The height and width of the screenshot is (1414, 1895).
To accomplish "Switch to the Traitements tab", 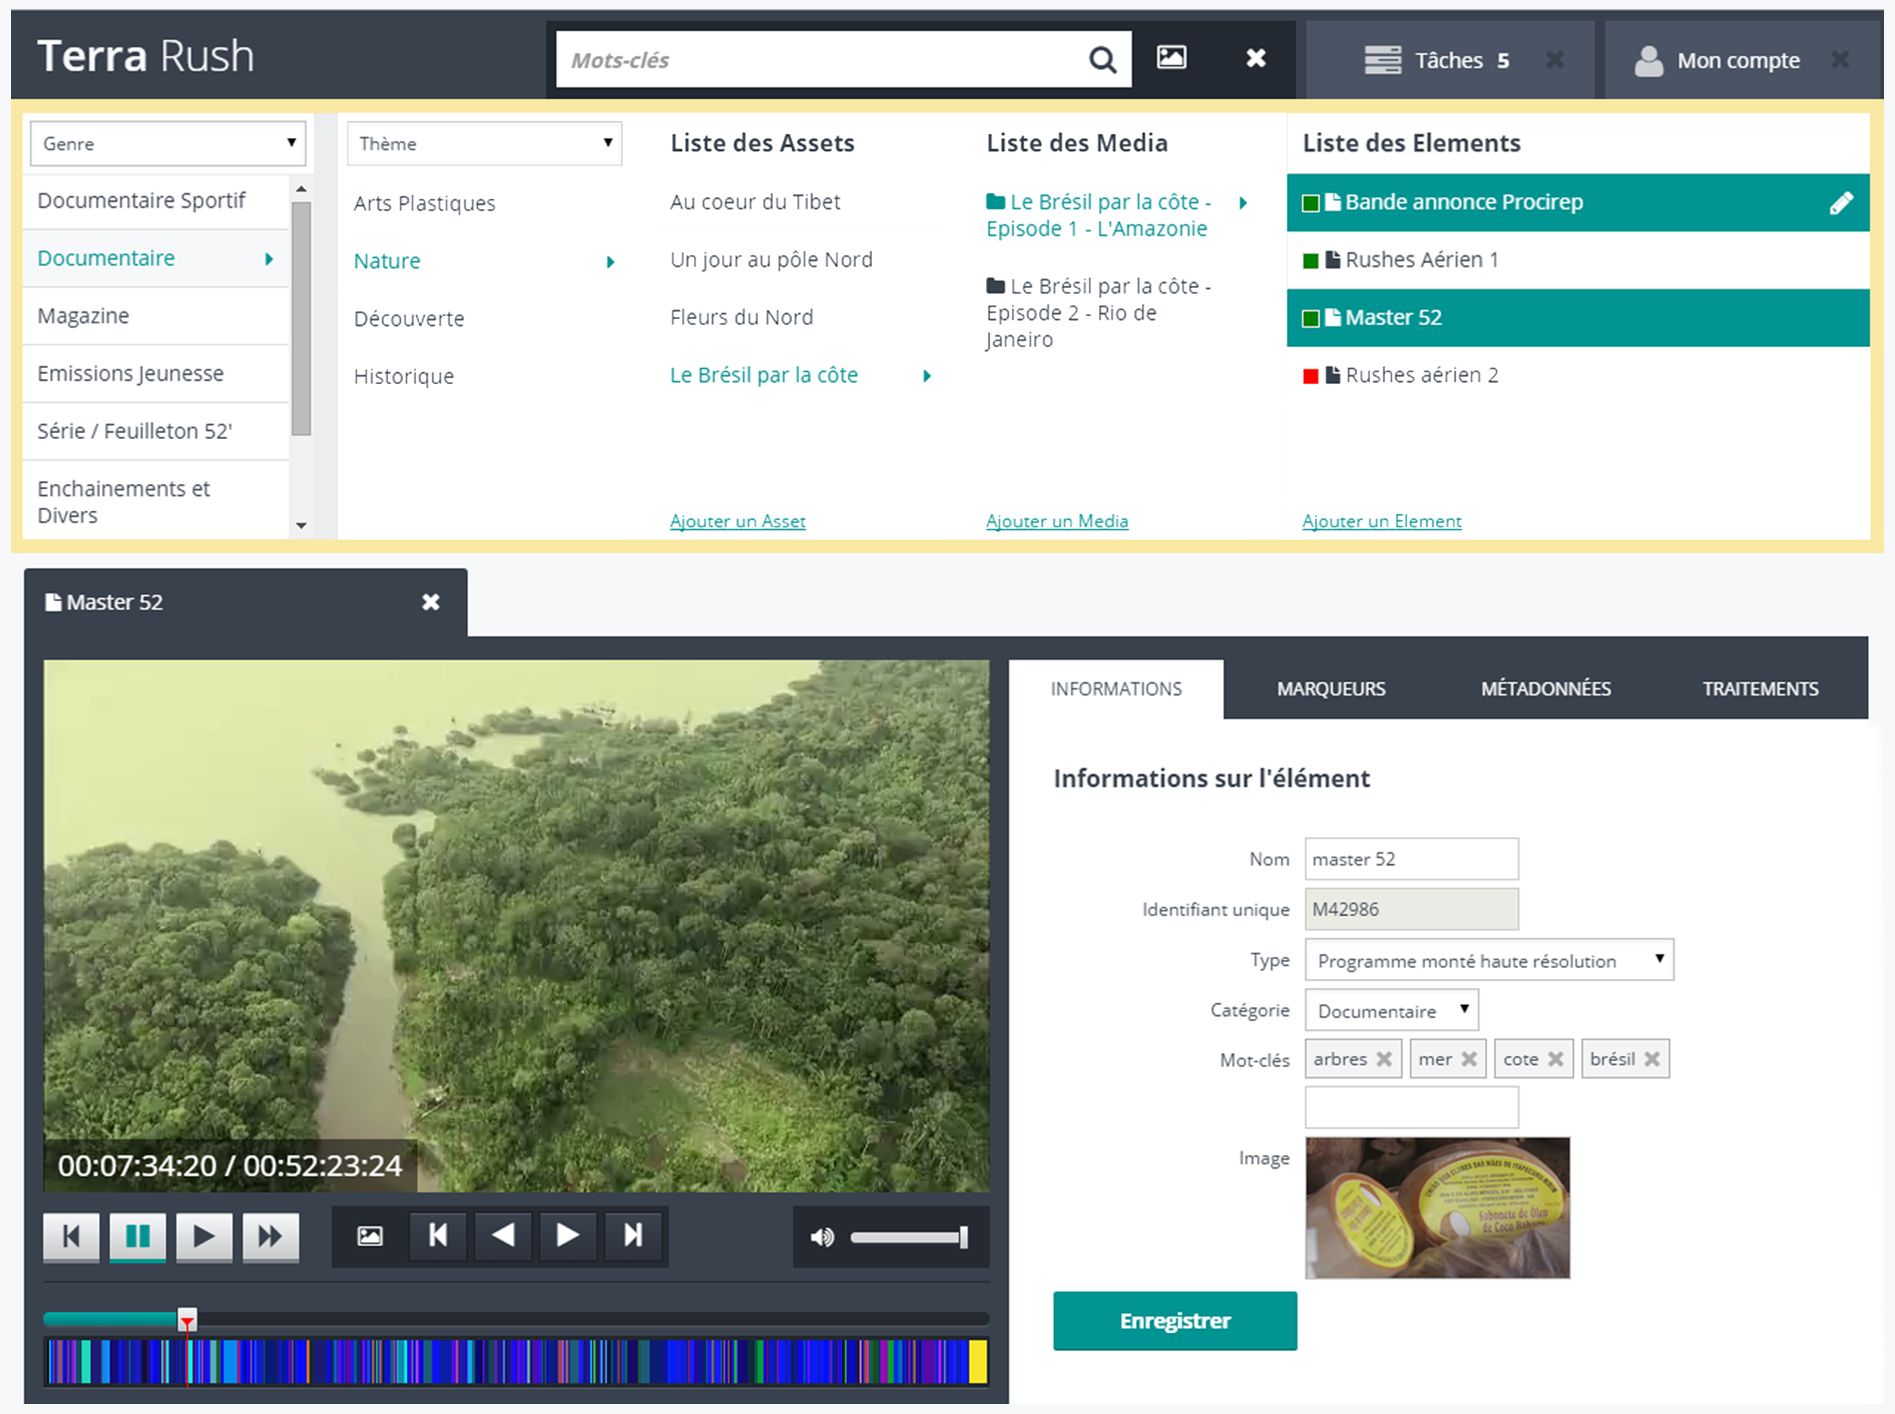I will [x=1760, y=688].
